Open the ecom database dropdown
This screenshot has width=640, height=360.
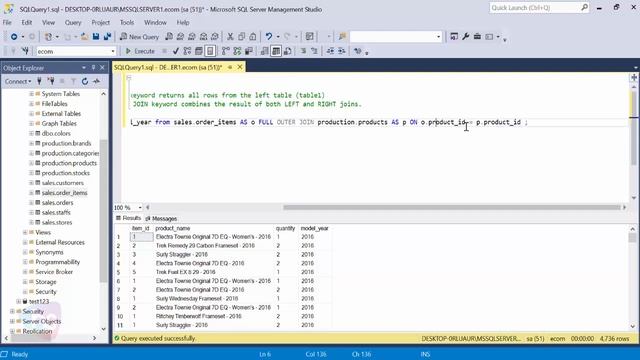coord(113,51)
